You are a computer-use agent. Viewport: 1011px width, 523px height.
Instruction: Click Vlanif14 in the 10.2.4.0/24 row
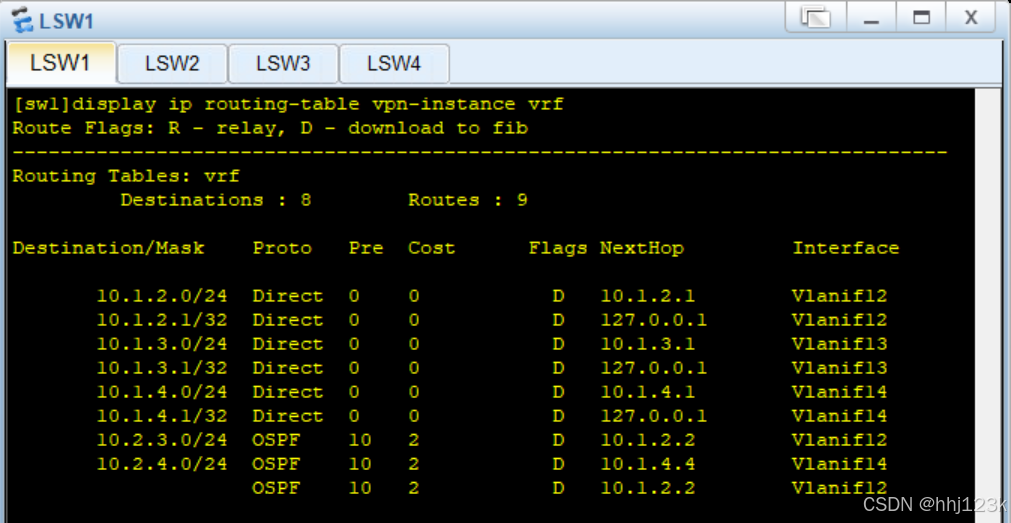point(839,464)
